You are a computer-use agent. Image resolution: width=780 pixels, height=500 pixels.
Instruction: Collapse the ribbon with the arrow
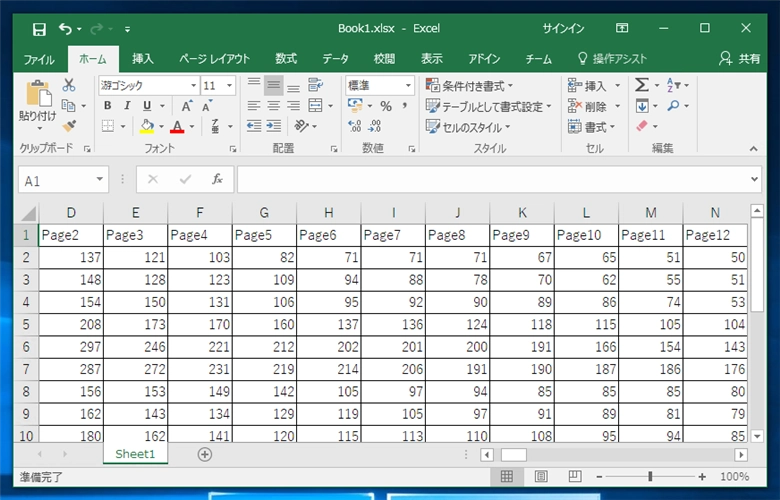pos(754,148)
